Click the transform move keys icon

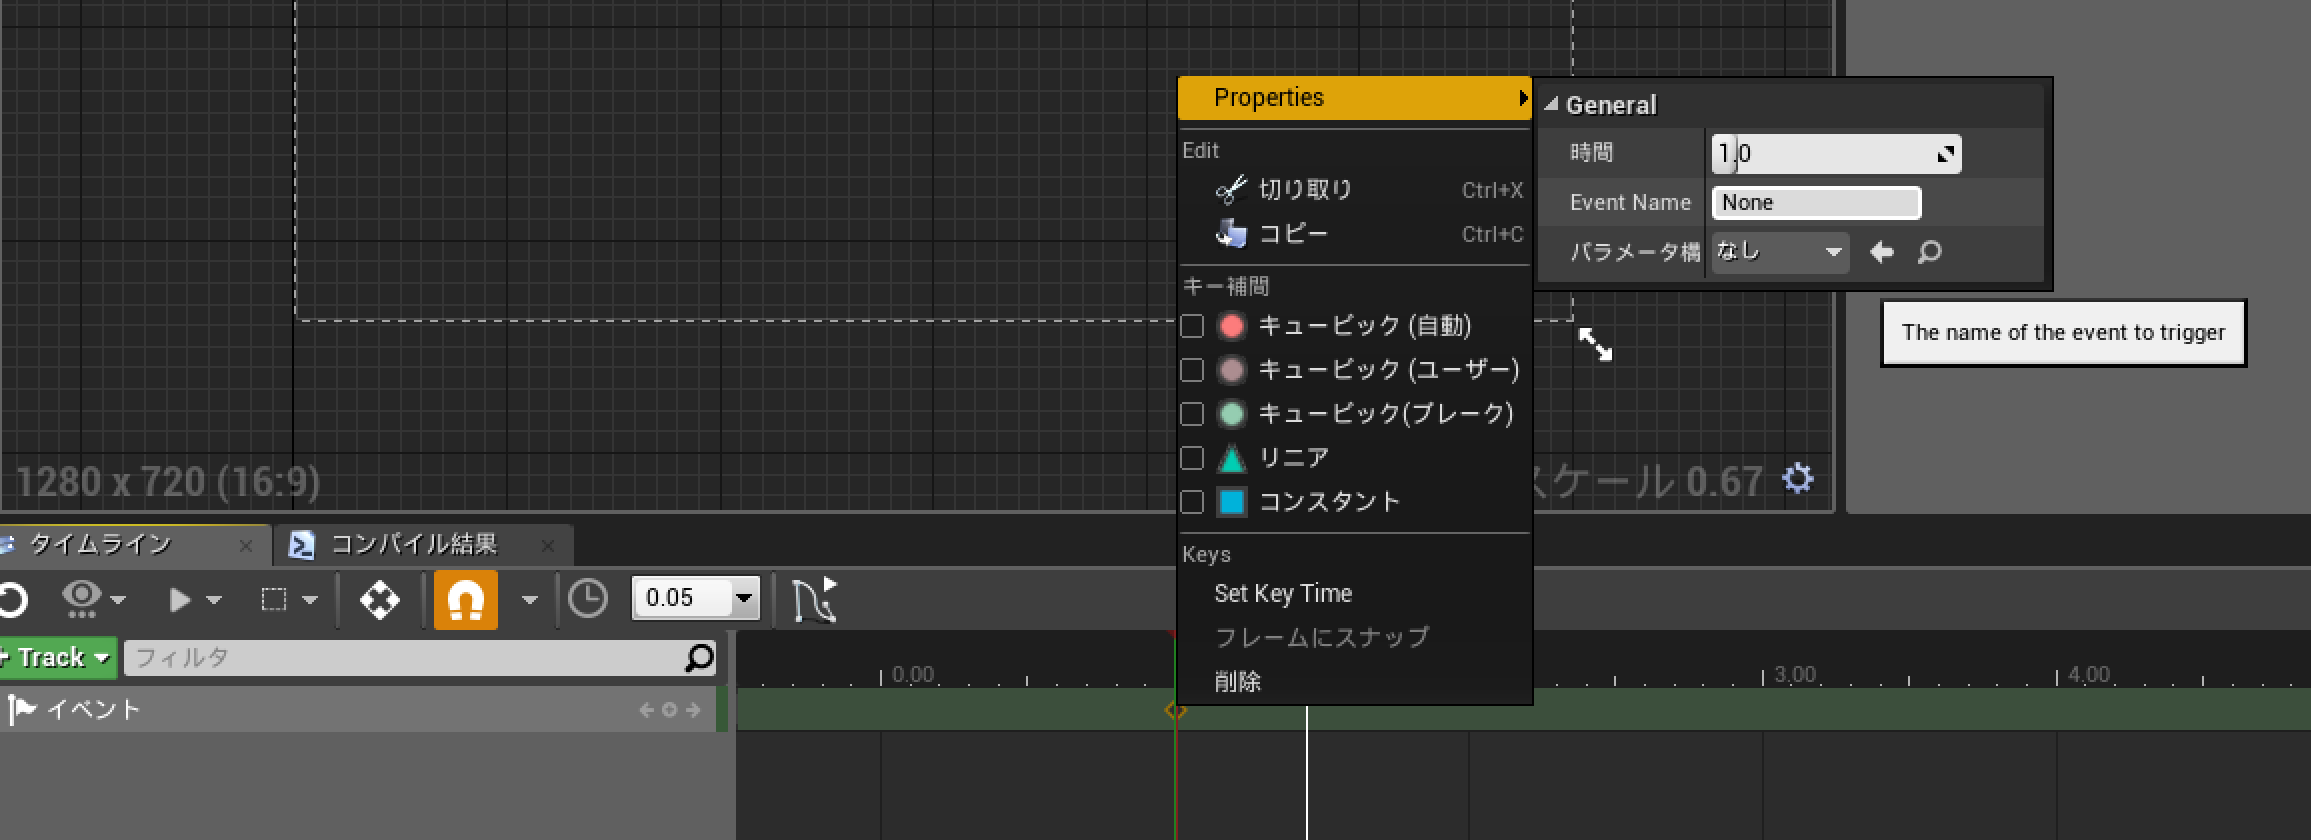(380, 600)
